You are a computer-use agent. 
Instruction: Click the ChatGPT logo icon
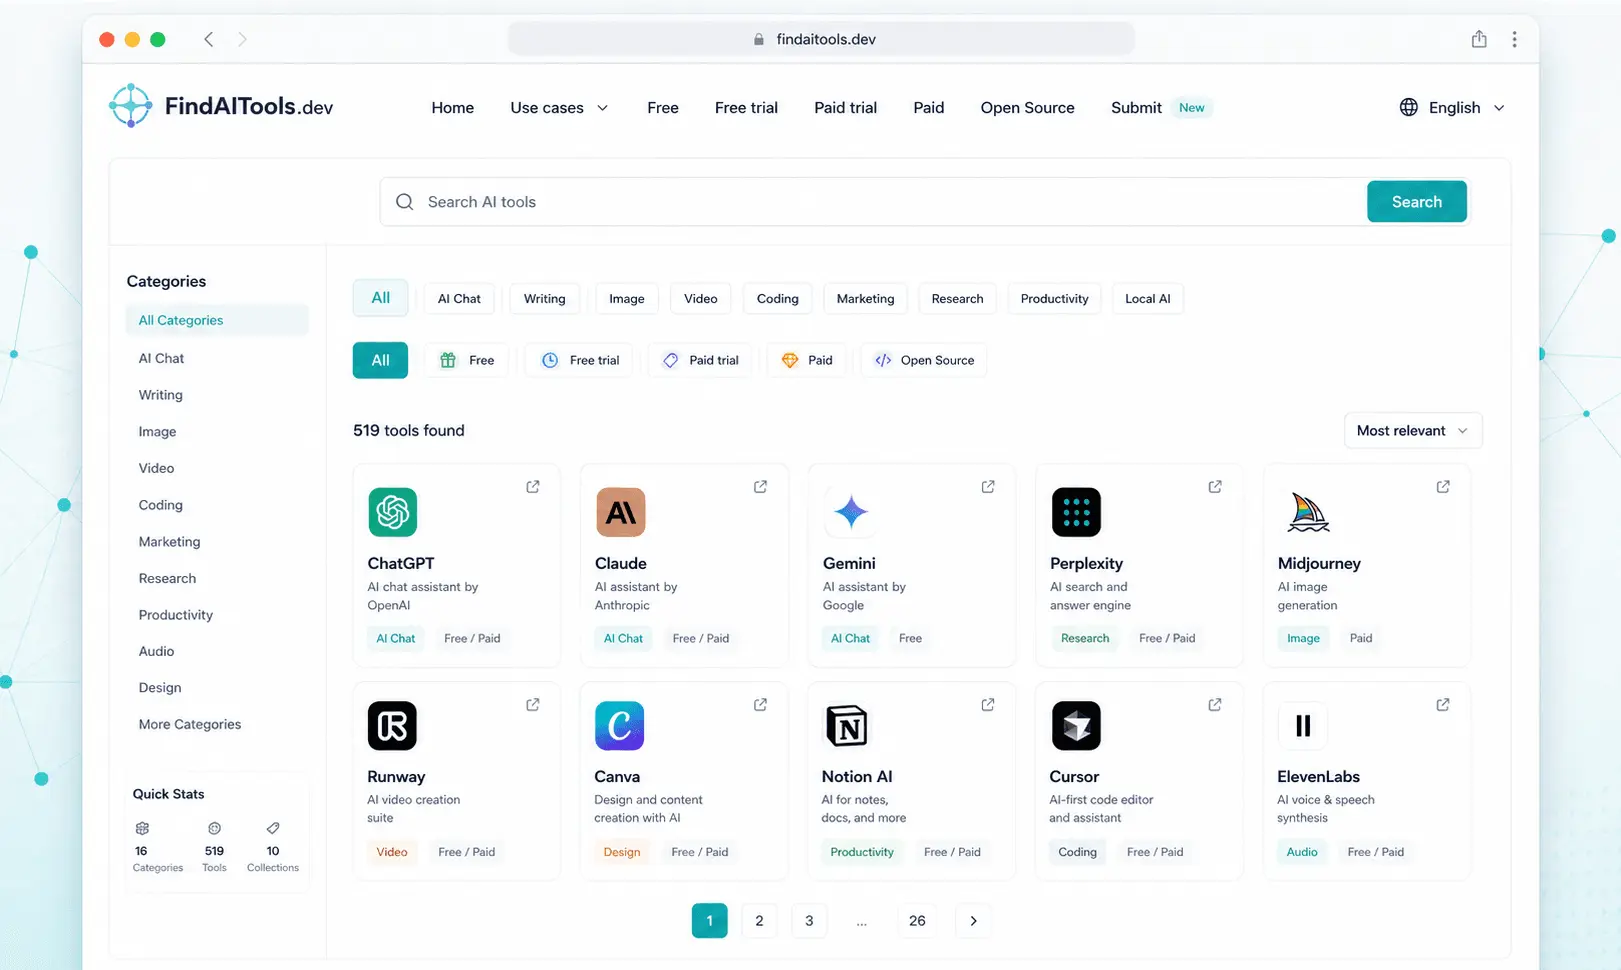[x=392, y=512]
